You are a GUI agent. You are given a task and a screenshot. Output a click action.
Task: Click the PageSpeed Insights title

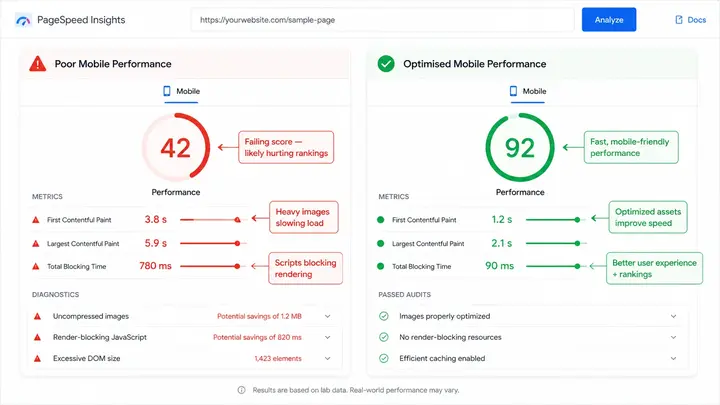(x=81, y=20)
